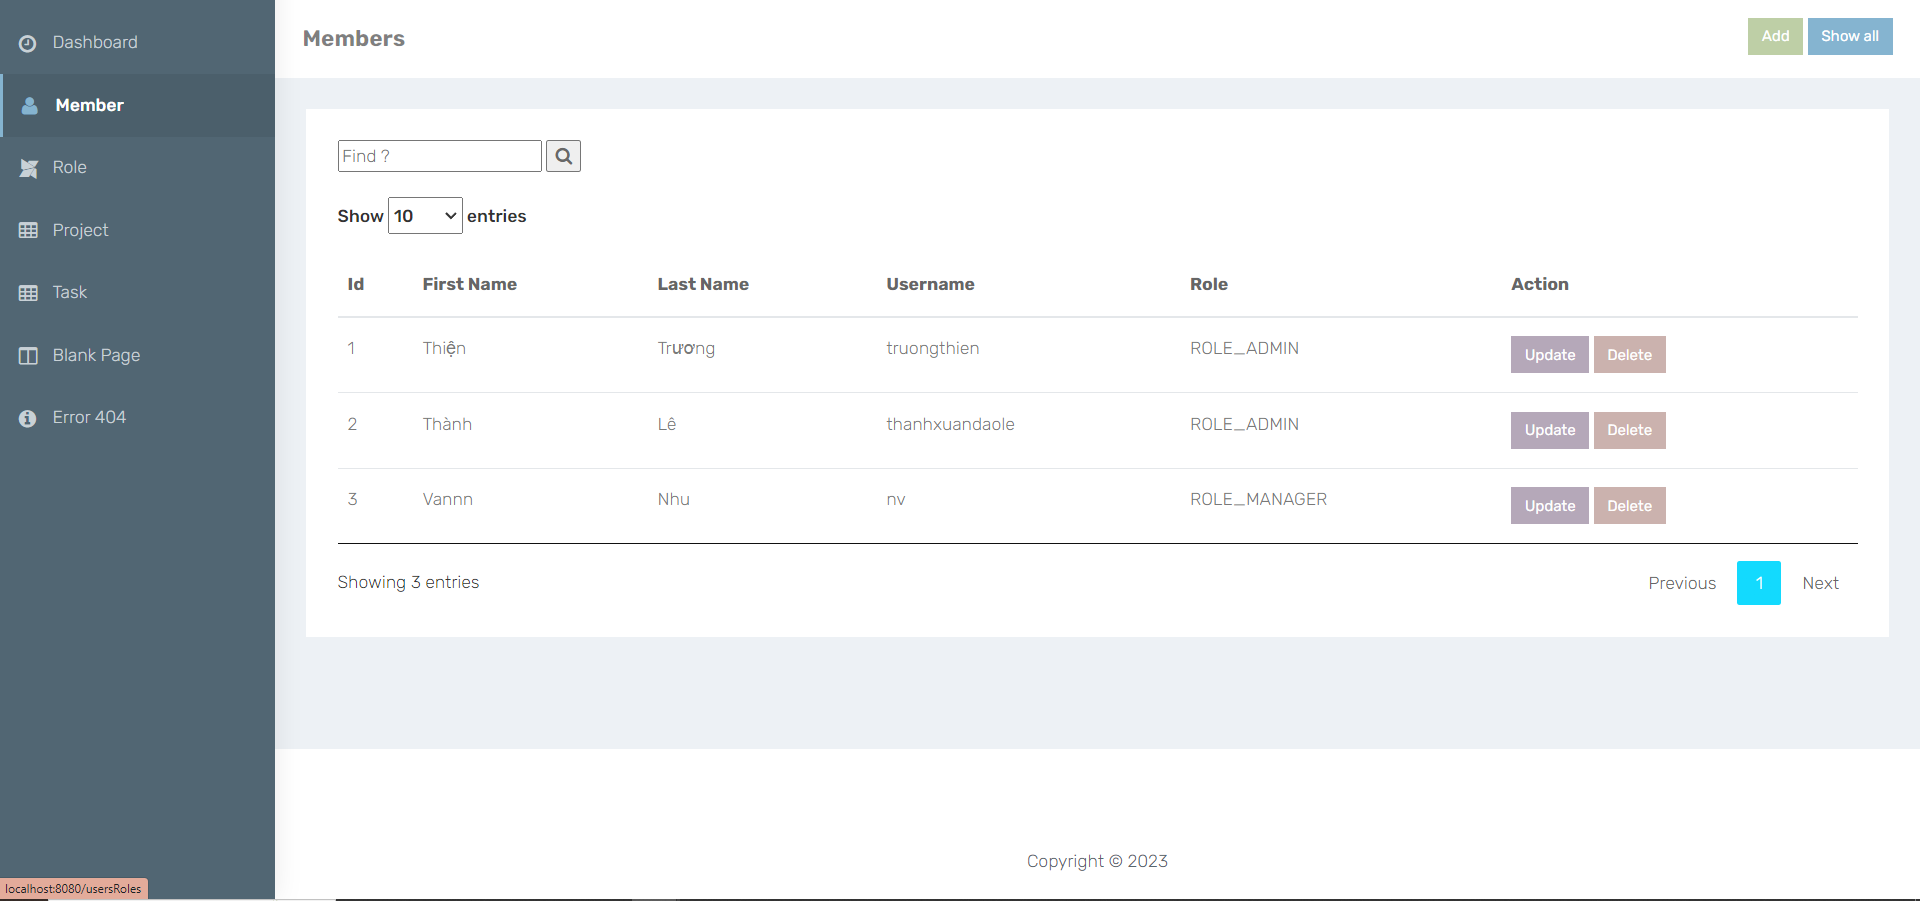Select the Member person icon

(x=29, y=105)
